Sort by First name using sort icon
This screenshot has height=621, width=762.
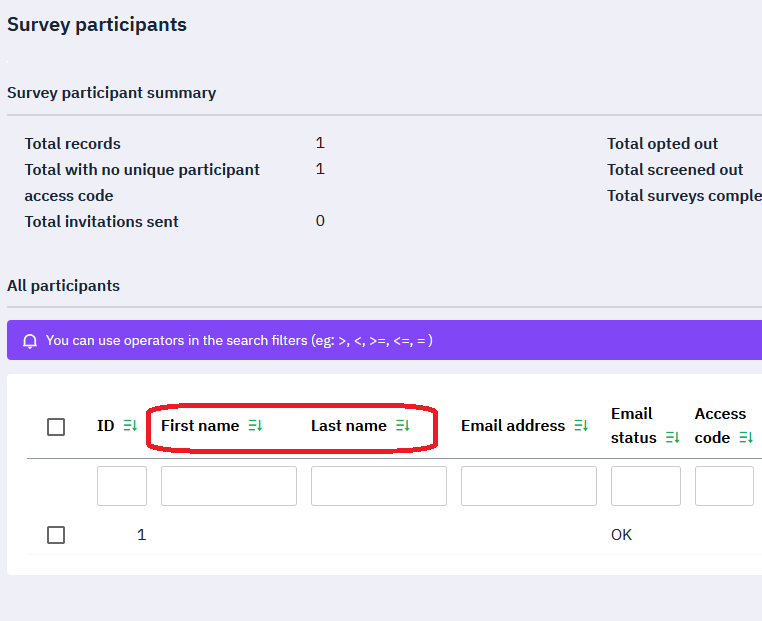coord(255,426)
